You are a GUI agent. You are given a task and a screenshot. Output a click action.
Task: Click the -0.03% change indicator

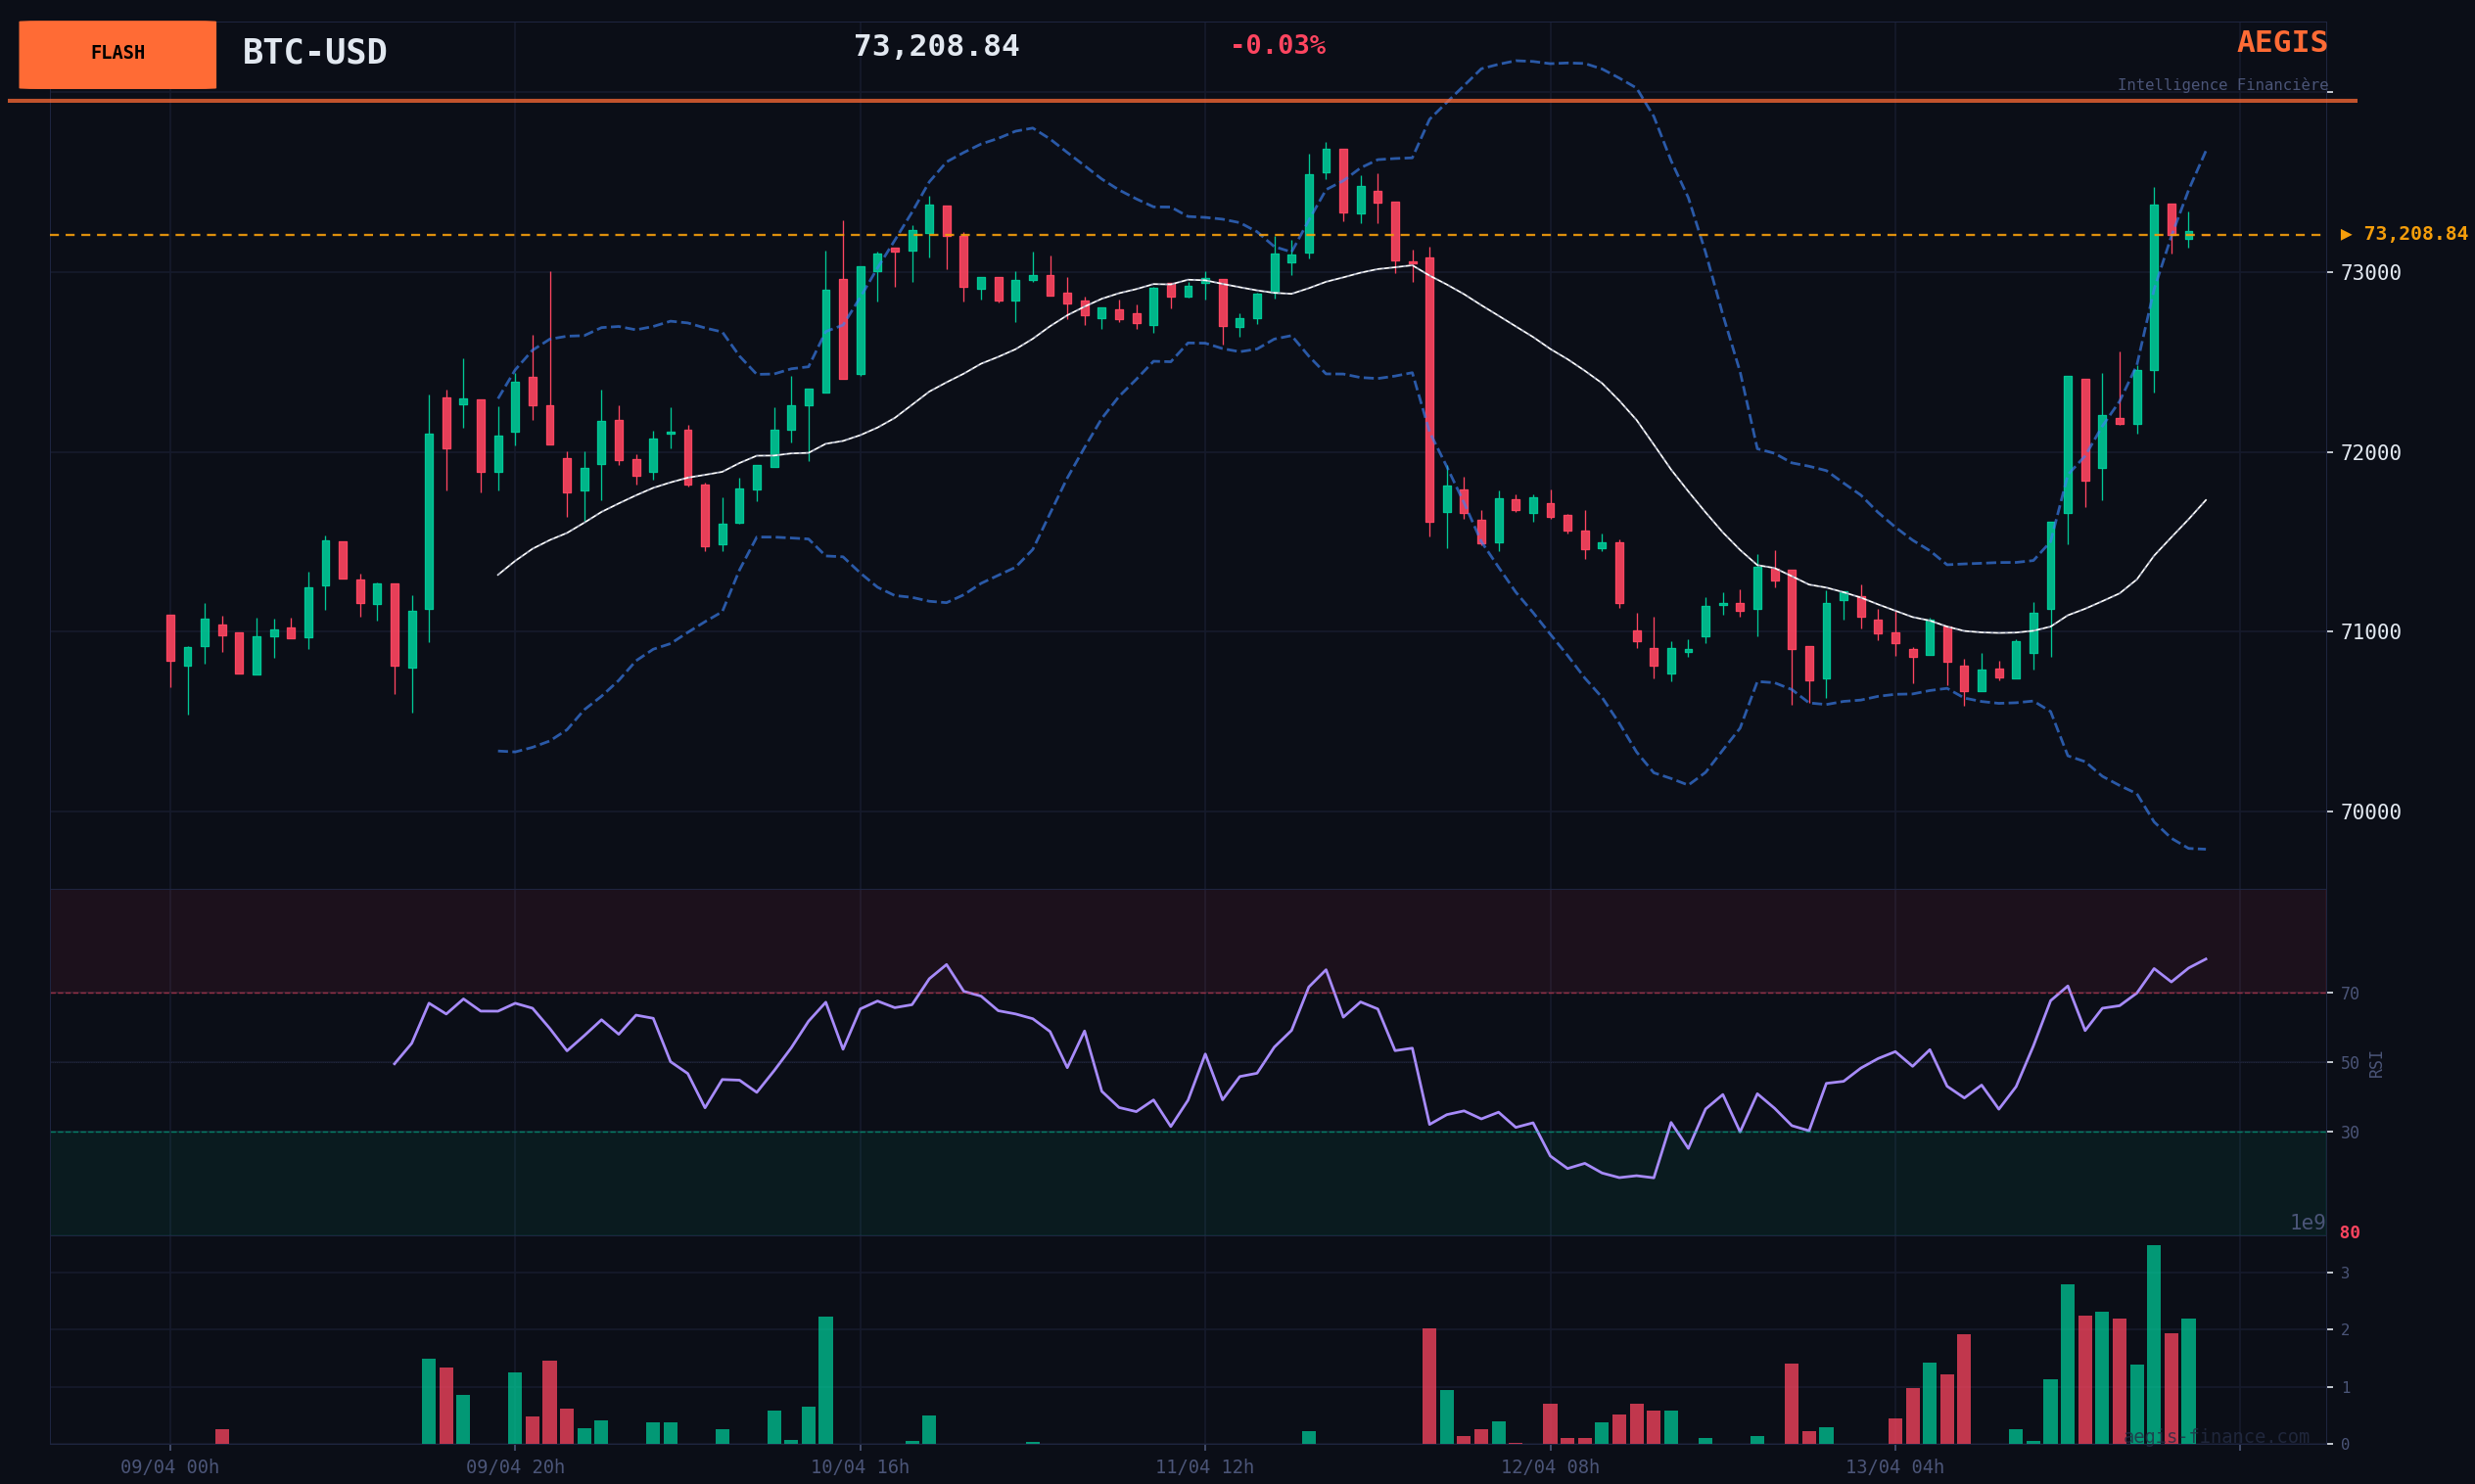1277,46
